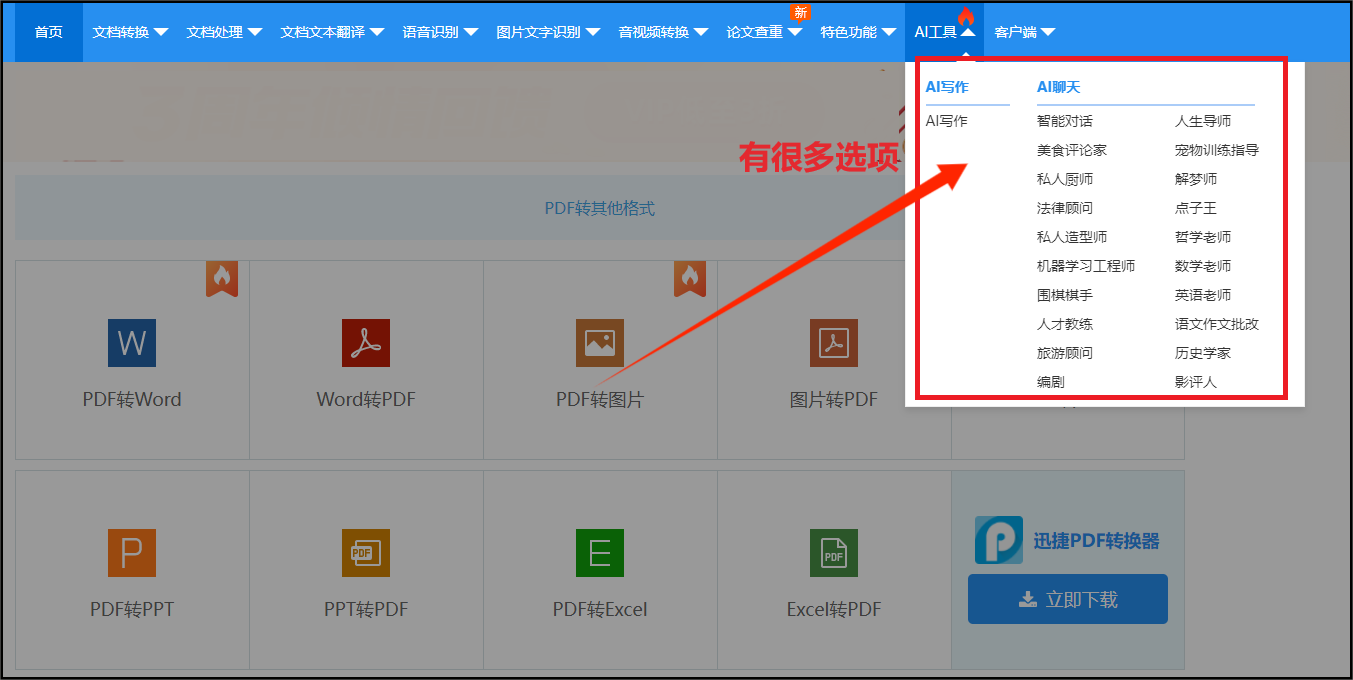Open the PDF转PPT converter icon
Image resolution: width=1353 pixels, height=680 pixels.
131,553
